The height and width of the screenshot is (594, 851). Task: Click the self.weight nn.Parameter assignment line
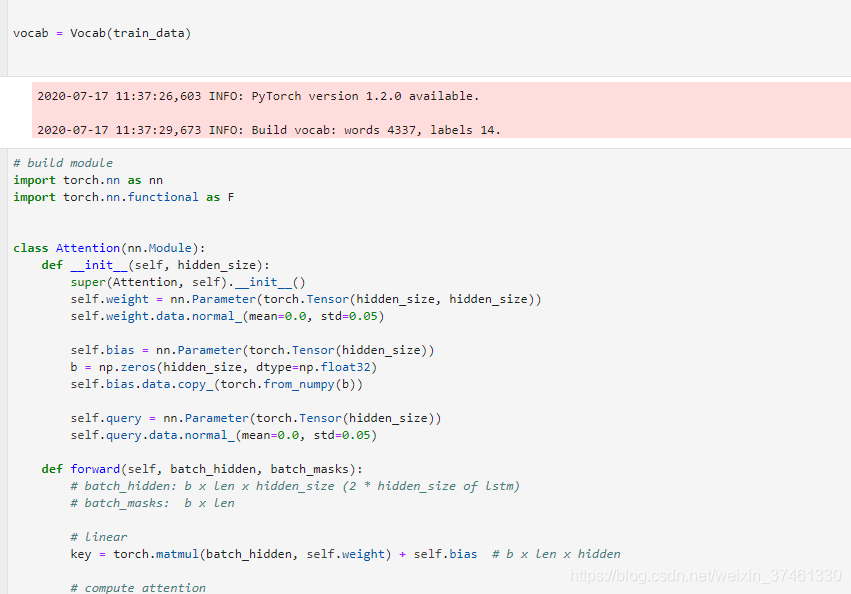[x=306, y=299]
